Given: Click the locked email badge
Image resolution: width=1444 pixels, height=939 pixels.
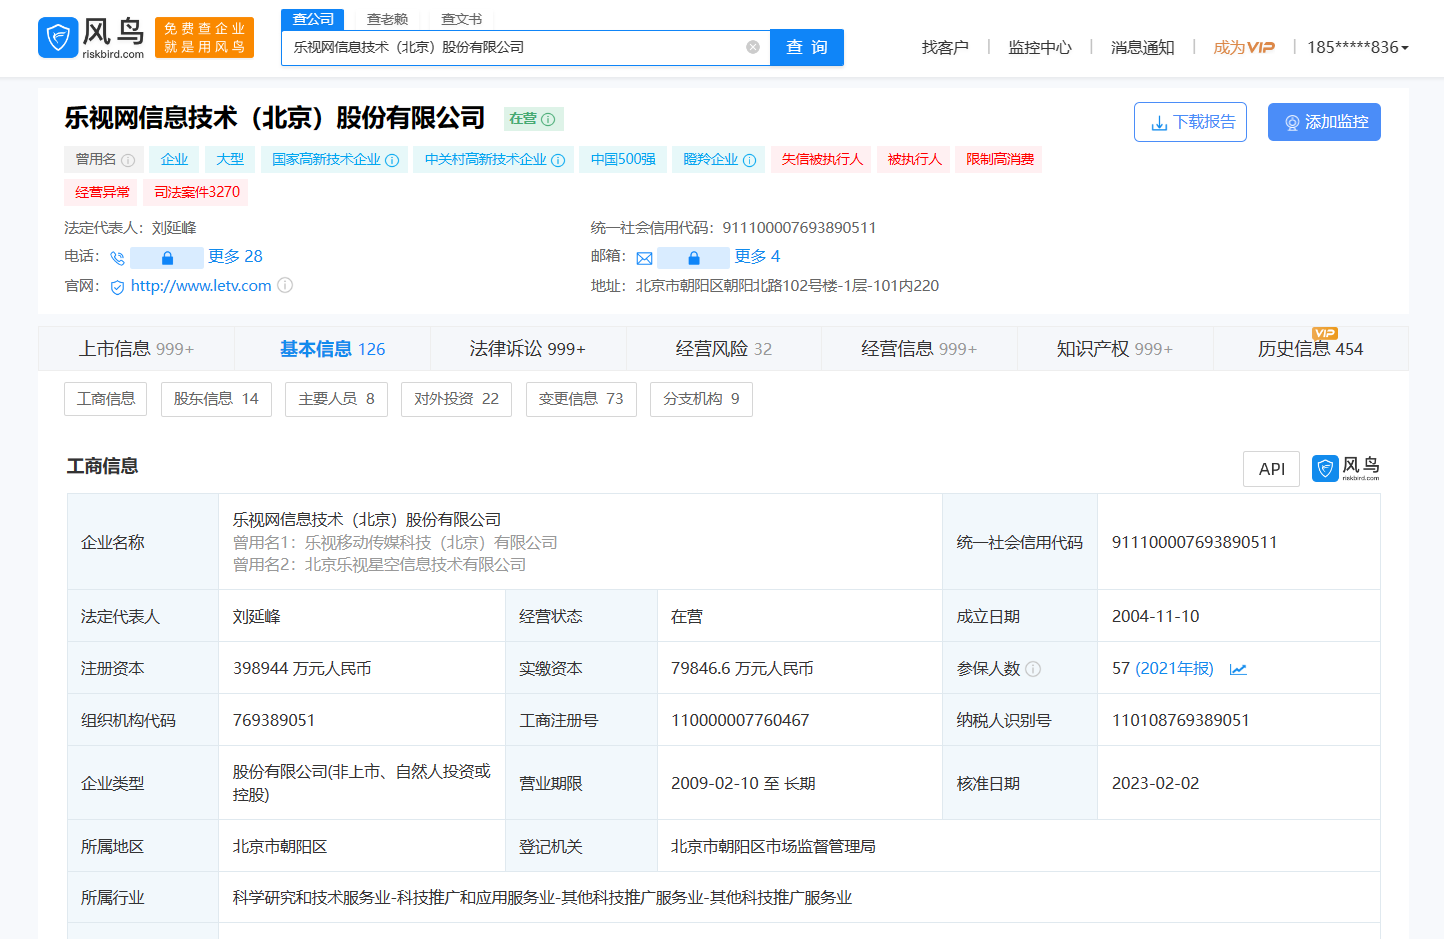Looking at the screenshot, I should pos(693,258).
